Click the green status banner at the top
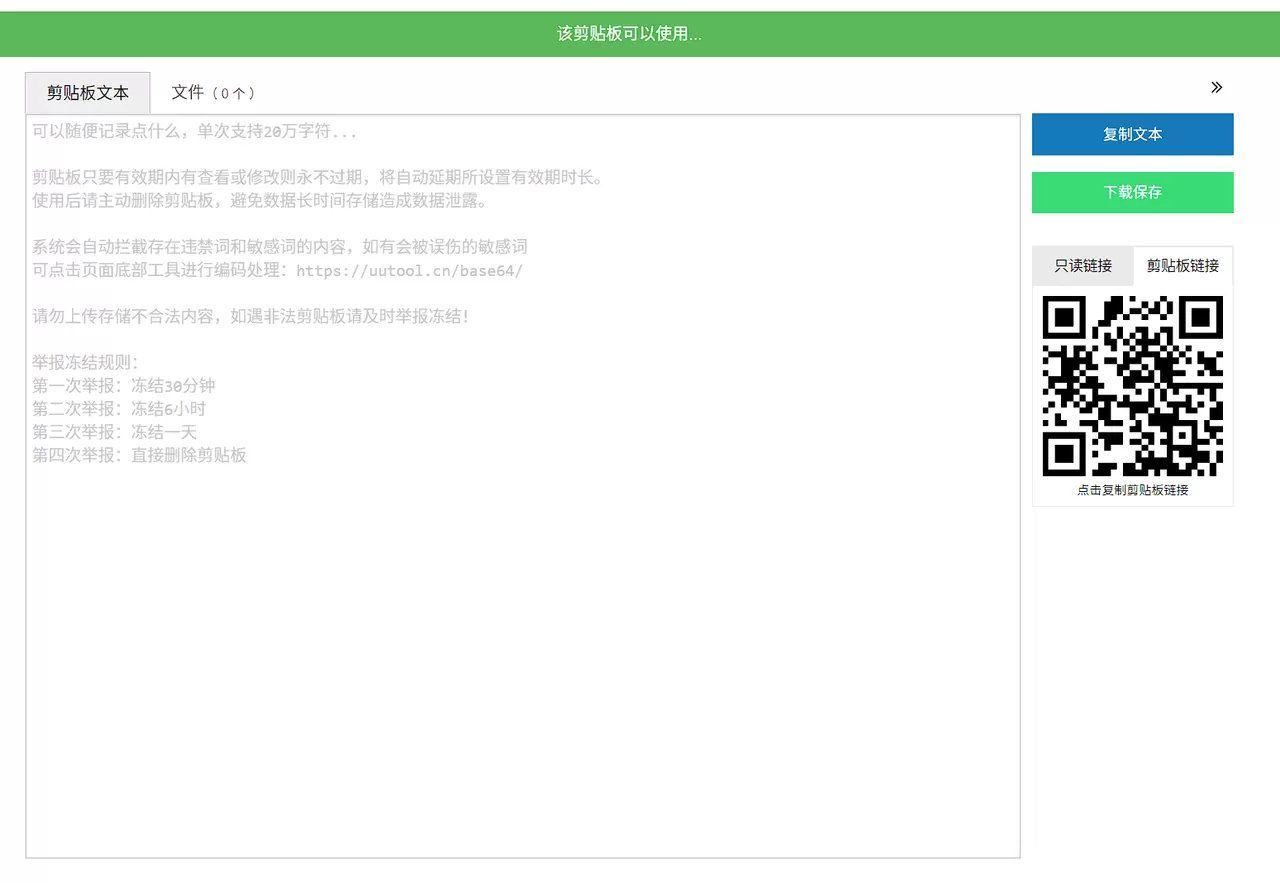Viewport: 1280px width, 883px height. point(630,33)
